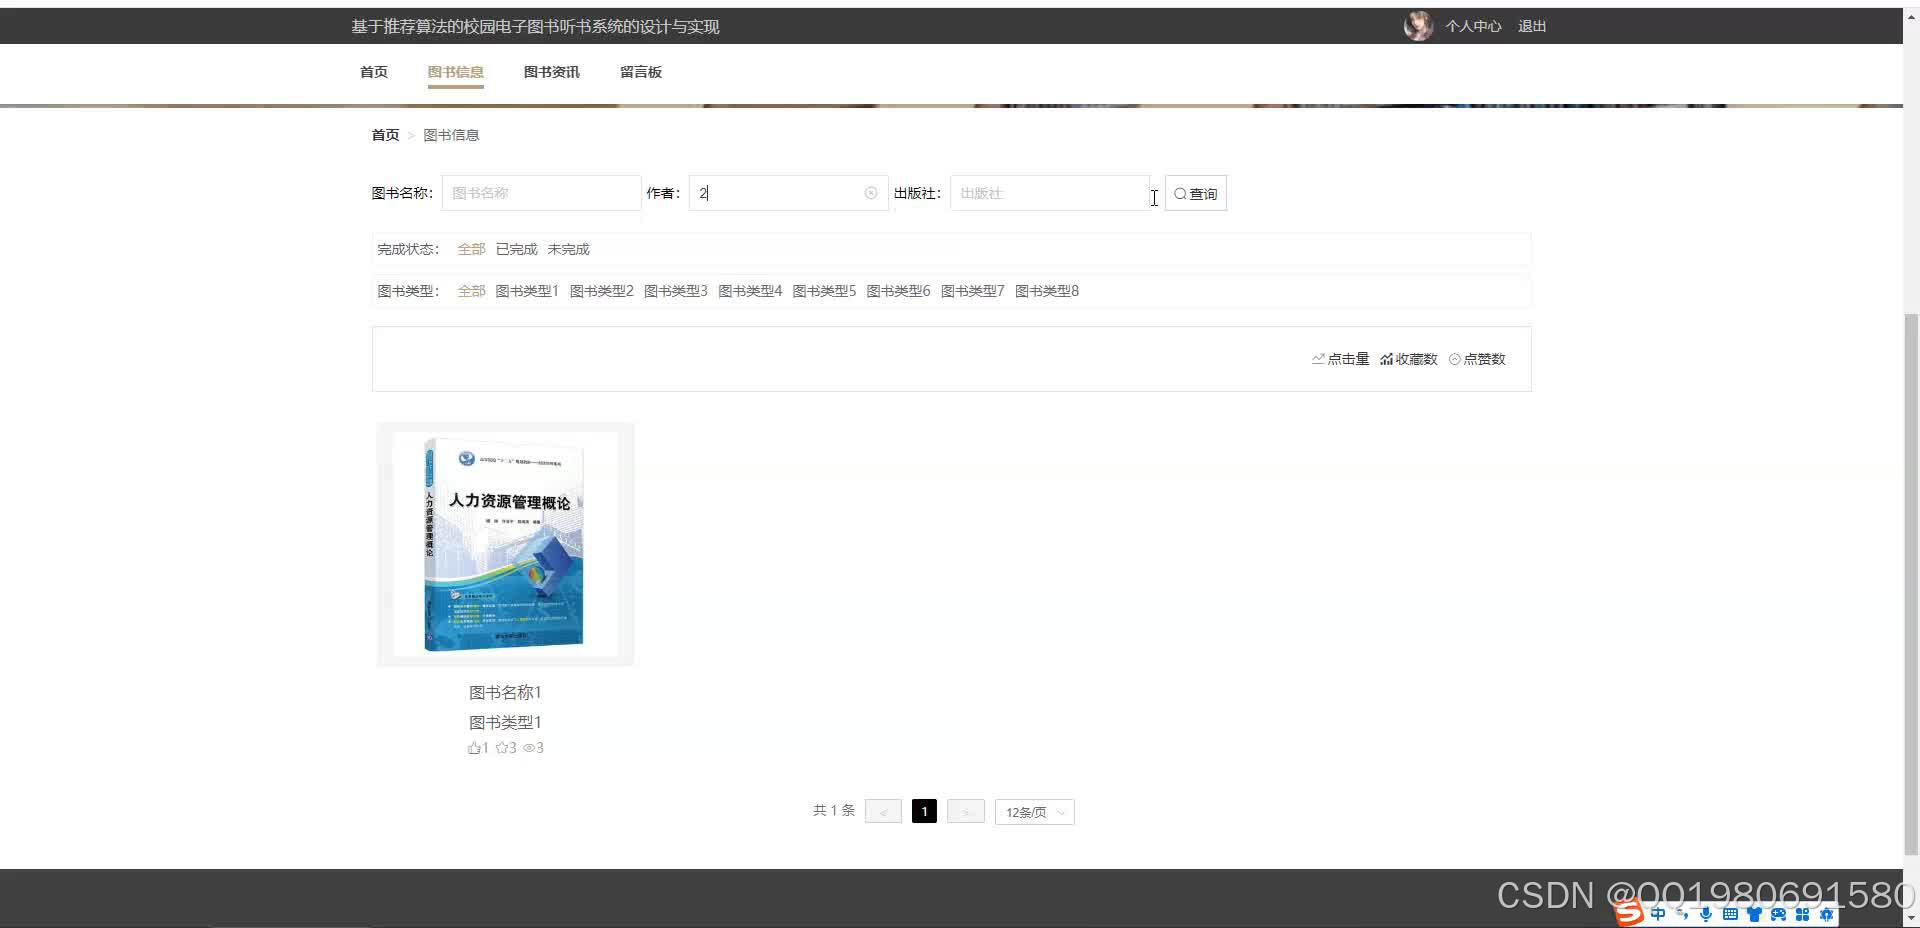Open 个人中心 in the header
1920x928 pixels.
(x=1473, y=26)
